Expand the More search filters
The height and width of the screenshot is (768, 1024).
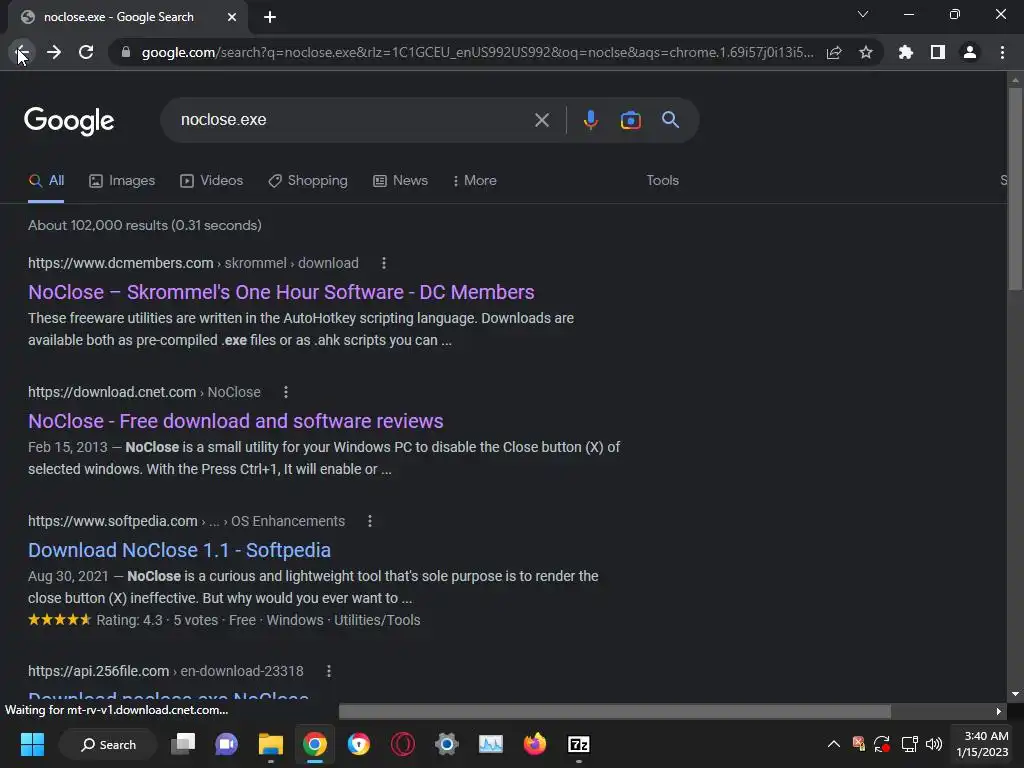tap(475, 181)
